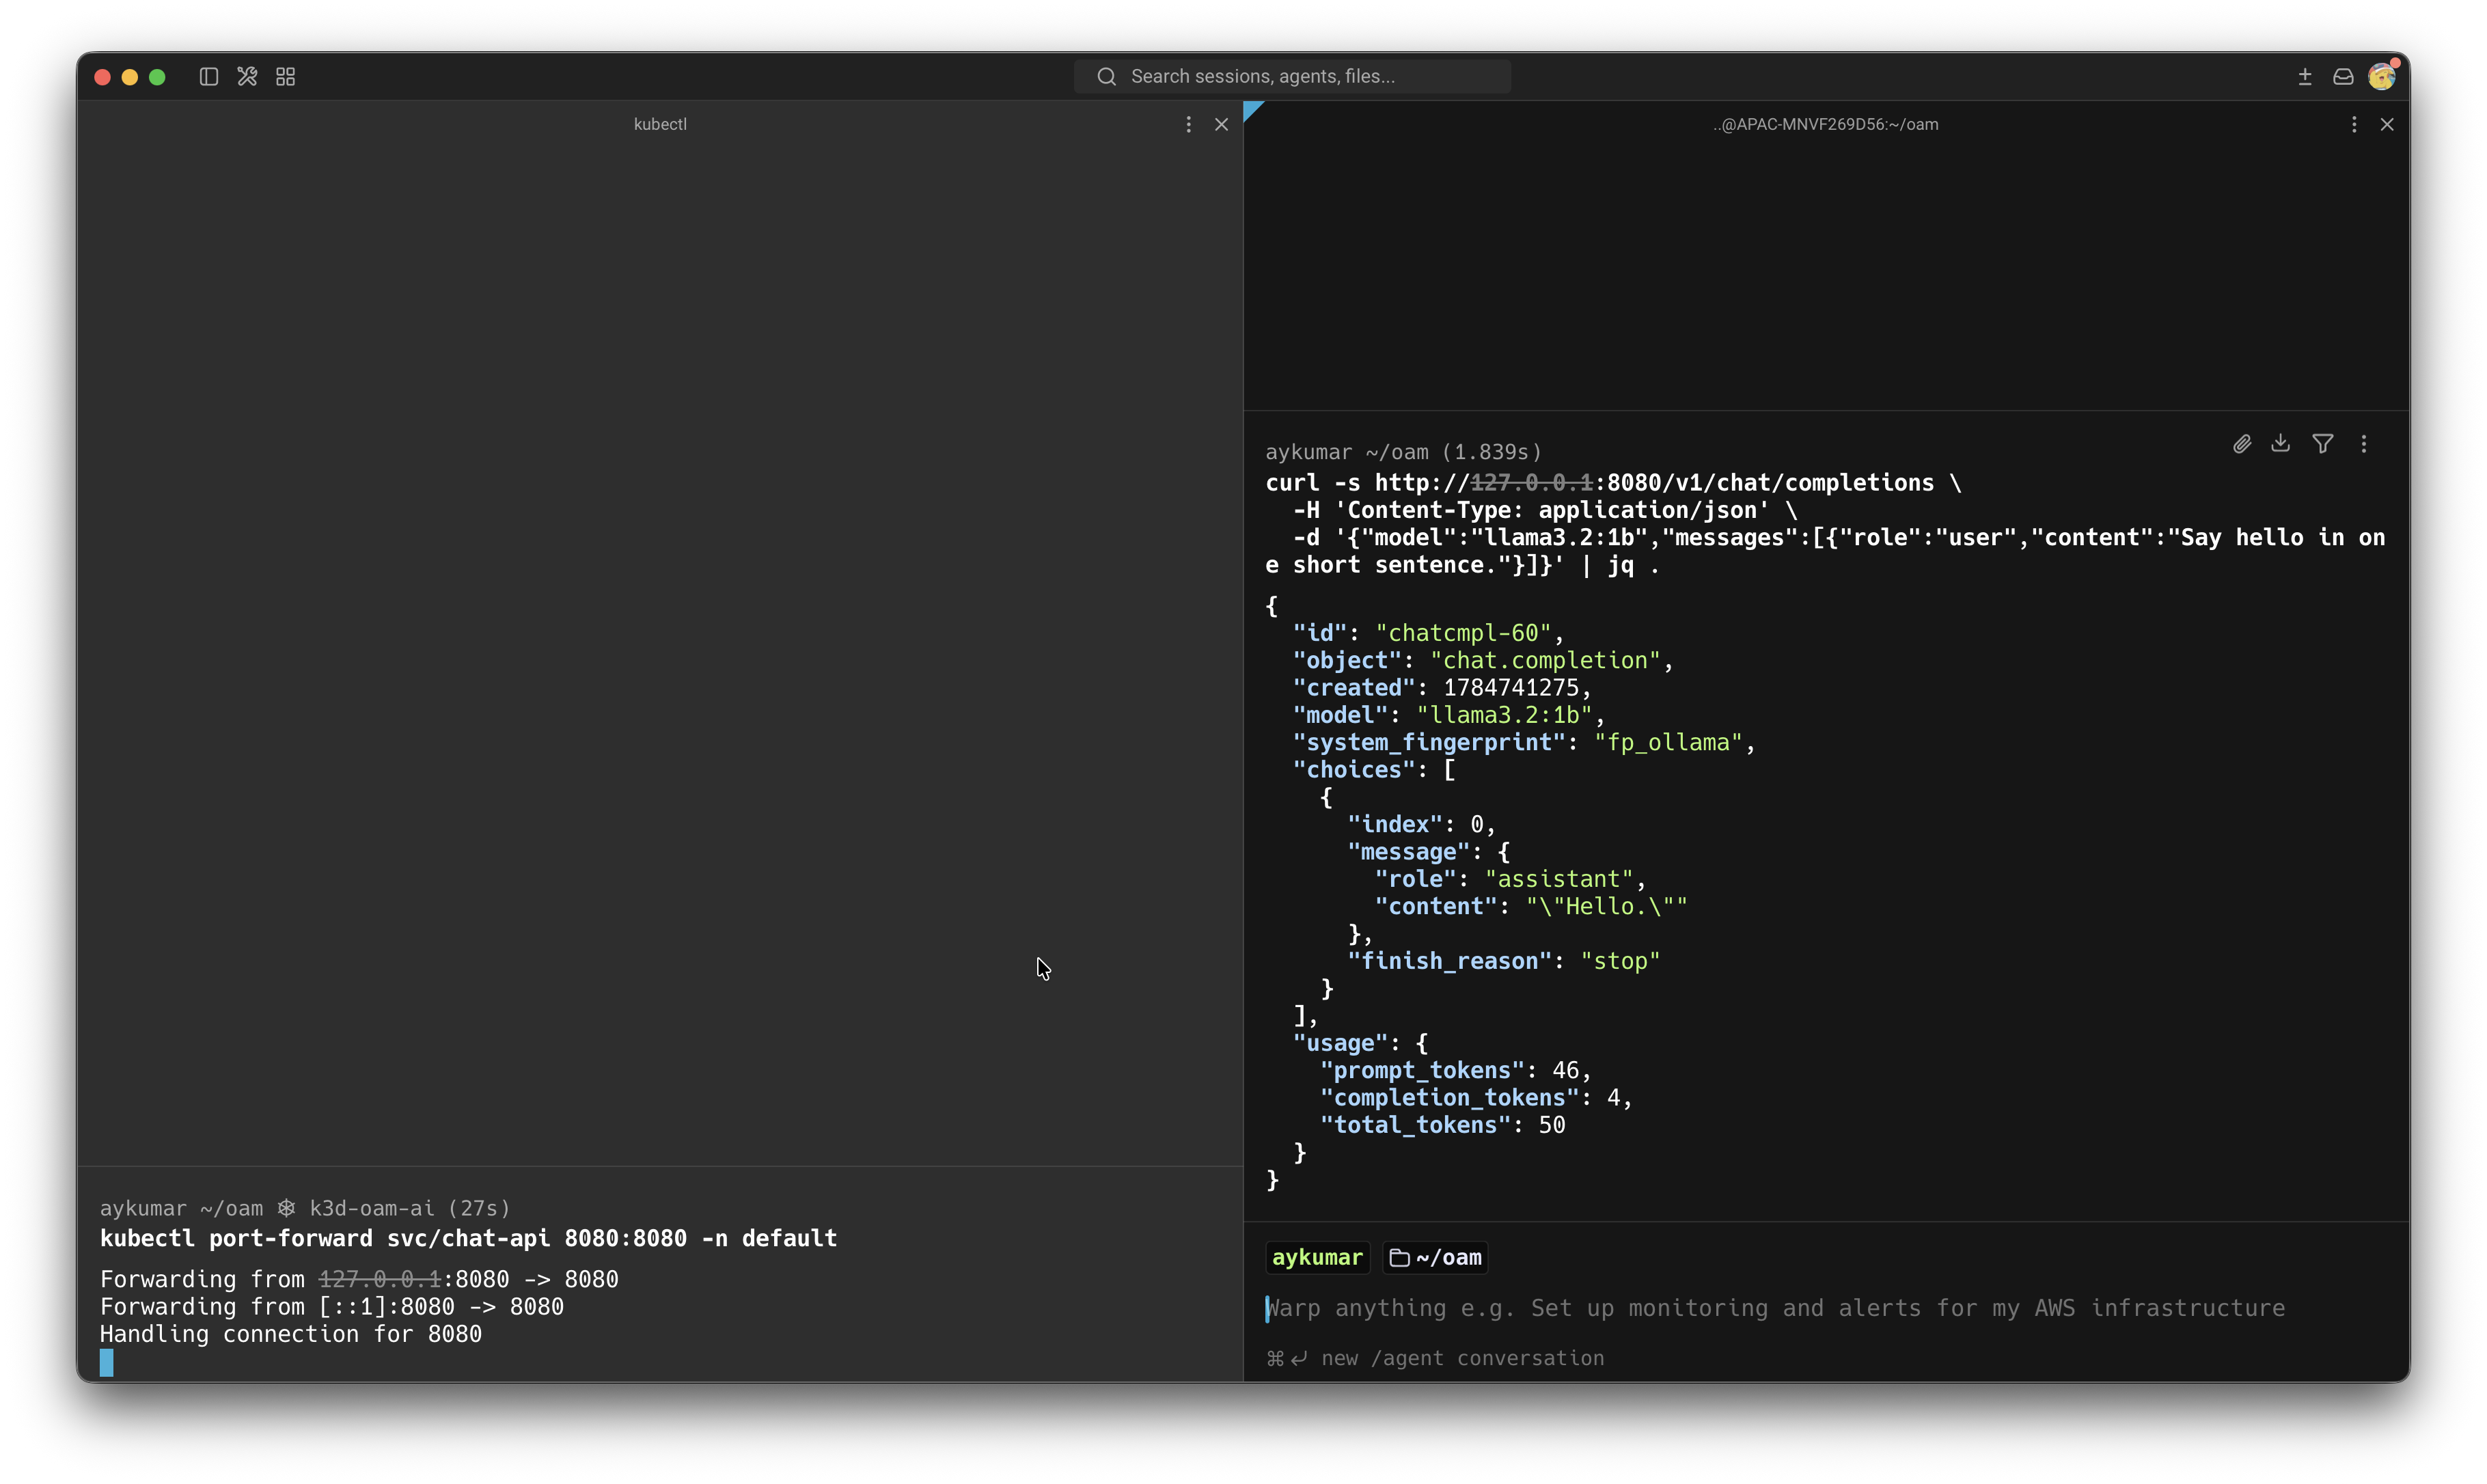This screenshot has width=2487, height=1484.
Task: Click the Warp anything command input field
Action: click(x=1775, y=1308)
